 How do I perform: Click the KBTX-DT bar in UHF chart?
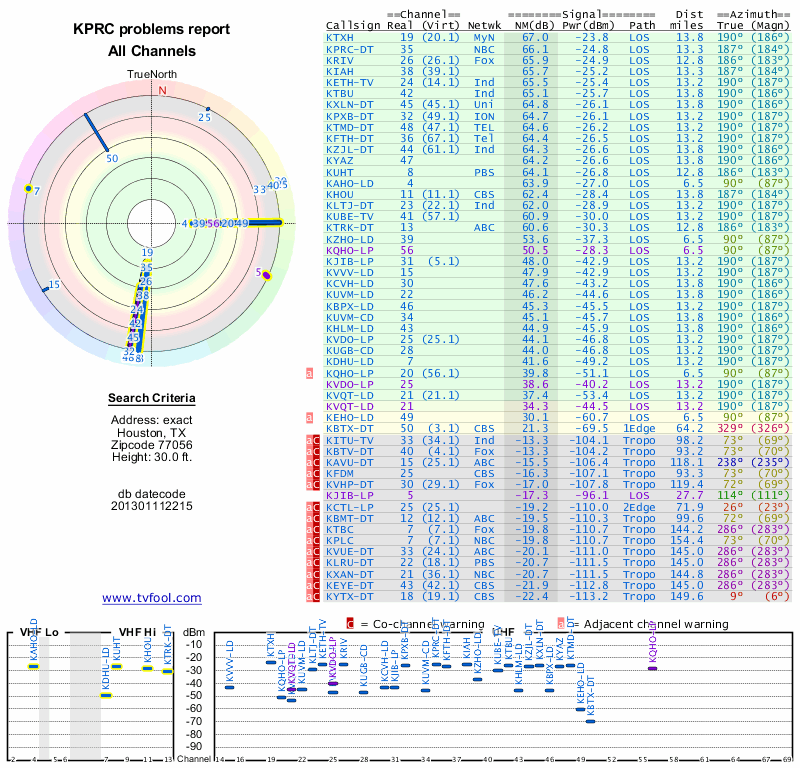[590, 722]
